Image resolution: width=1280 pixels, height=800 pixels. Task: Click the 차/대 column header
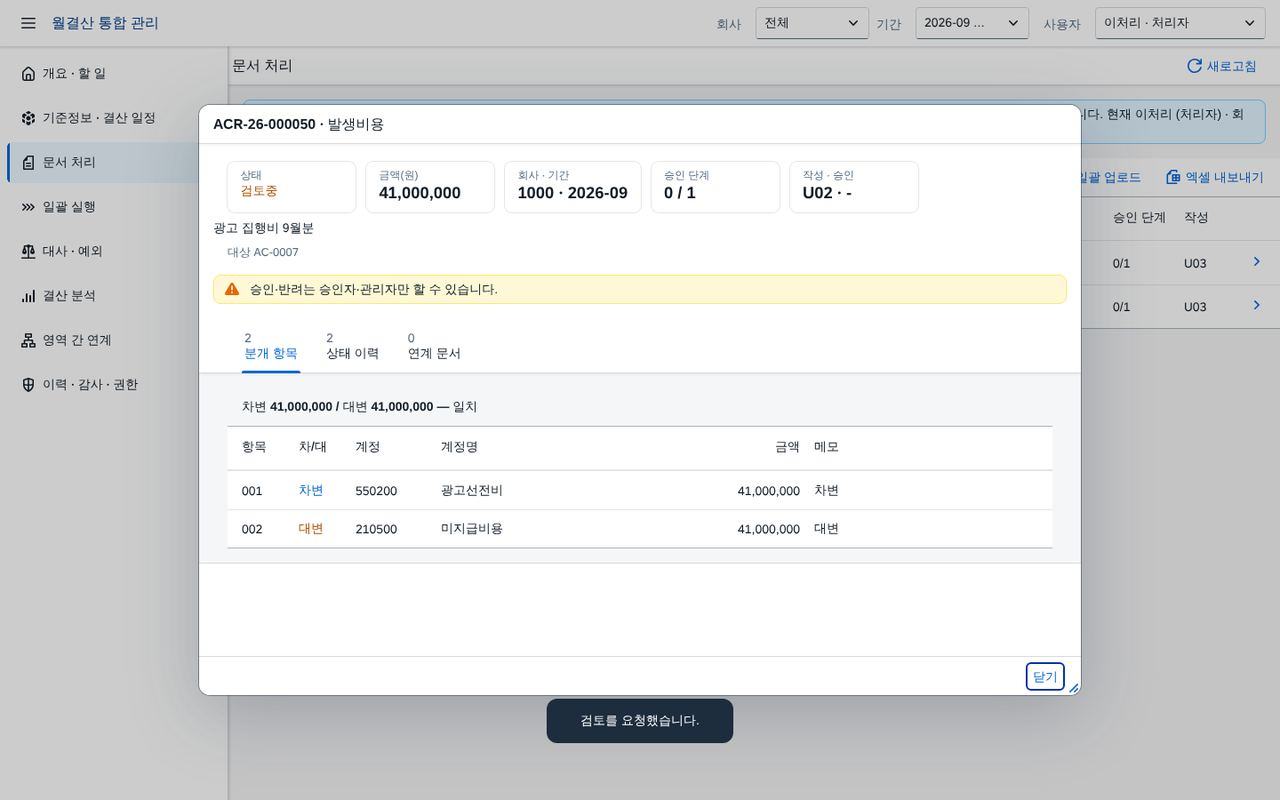coord(312,447)
